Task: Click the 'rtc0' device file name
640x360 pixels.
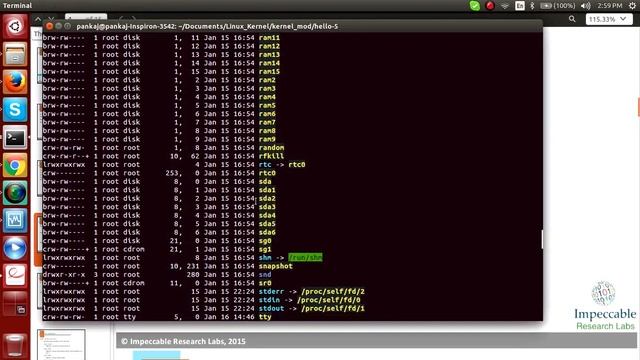Action: coord(267,173)
